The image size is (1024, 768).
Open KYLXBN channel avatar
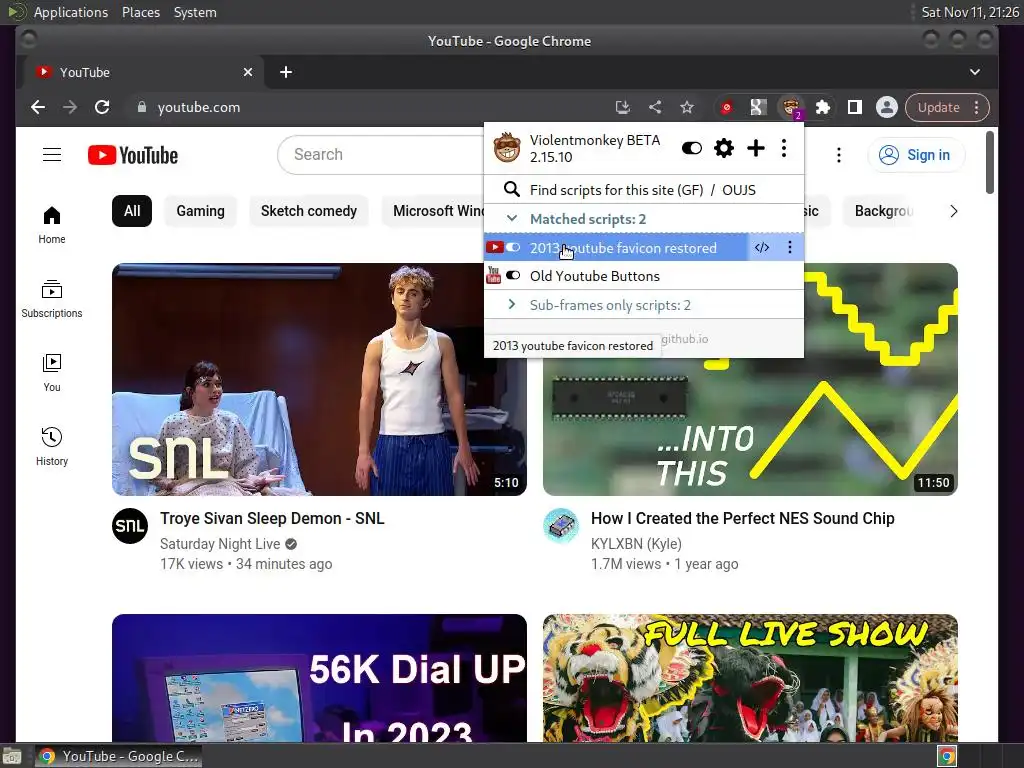(x=561, y=526)
